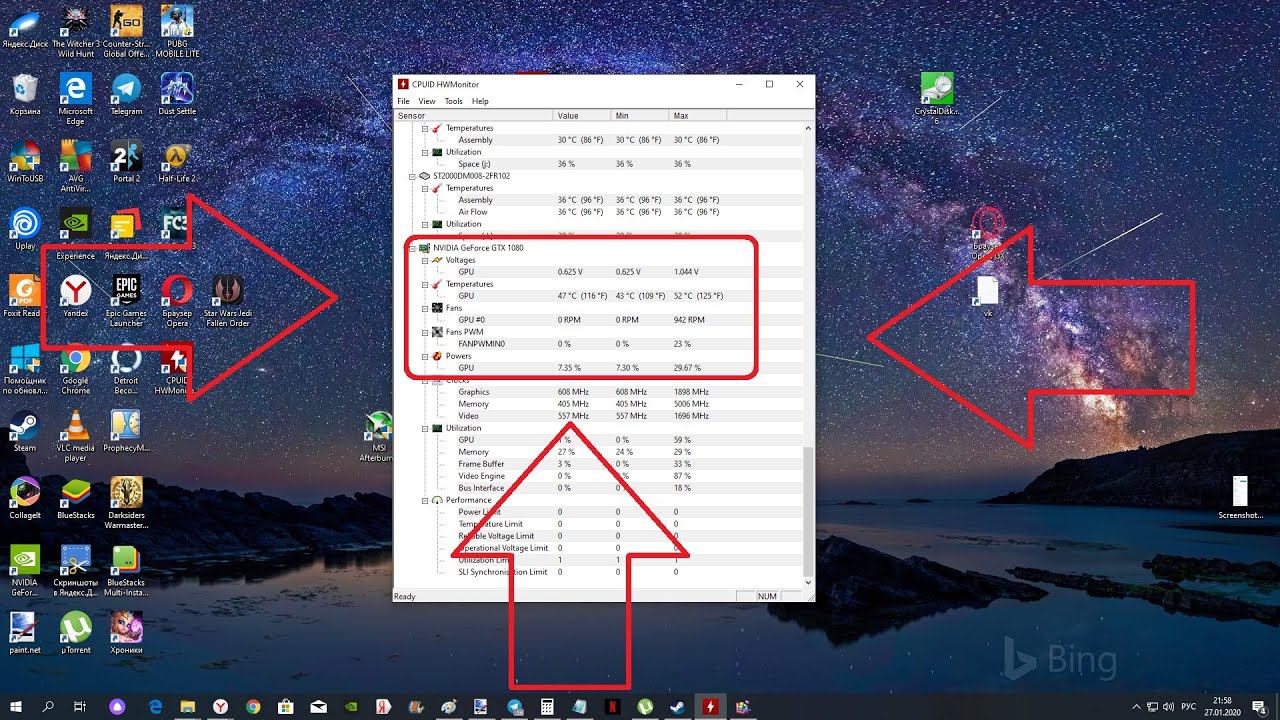Select the Detroit Become Human desktop icon
Viewport: 1280px width, 720px height.
pyautogui.click(x=126, y=369)
